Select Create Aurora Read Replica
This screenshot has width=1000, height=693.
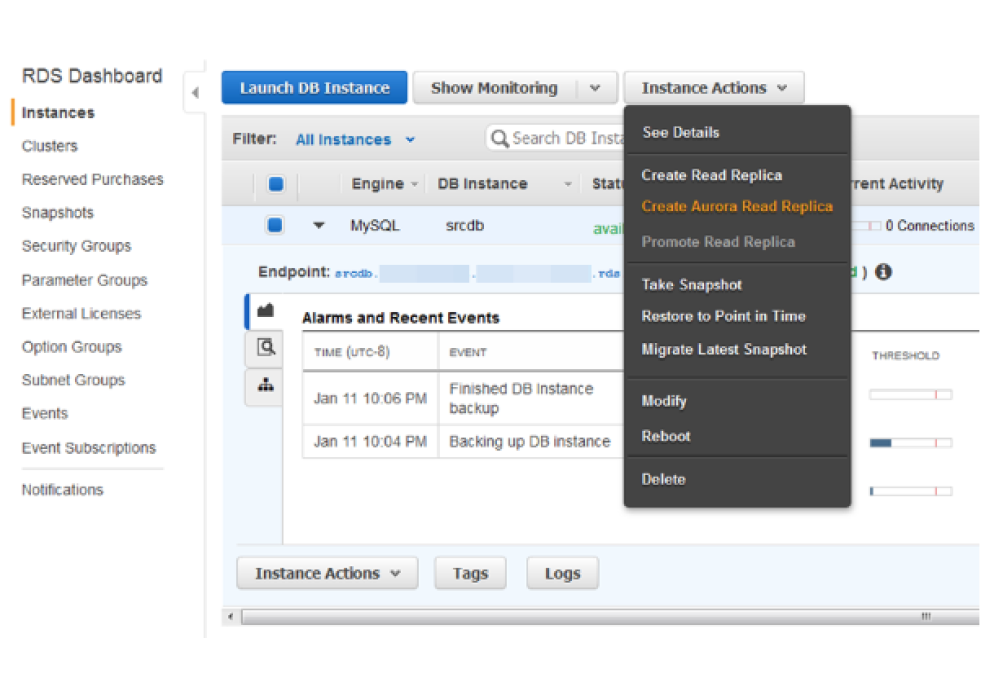737,207
